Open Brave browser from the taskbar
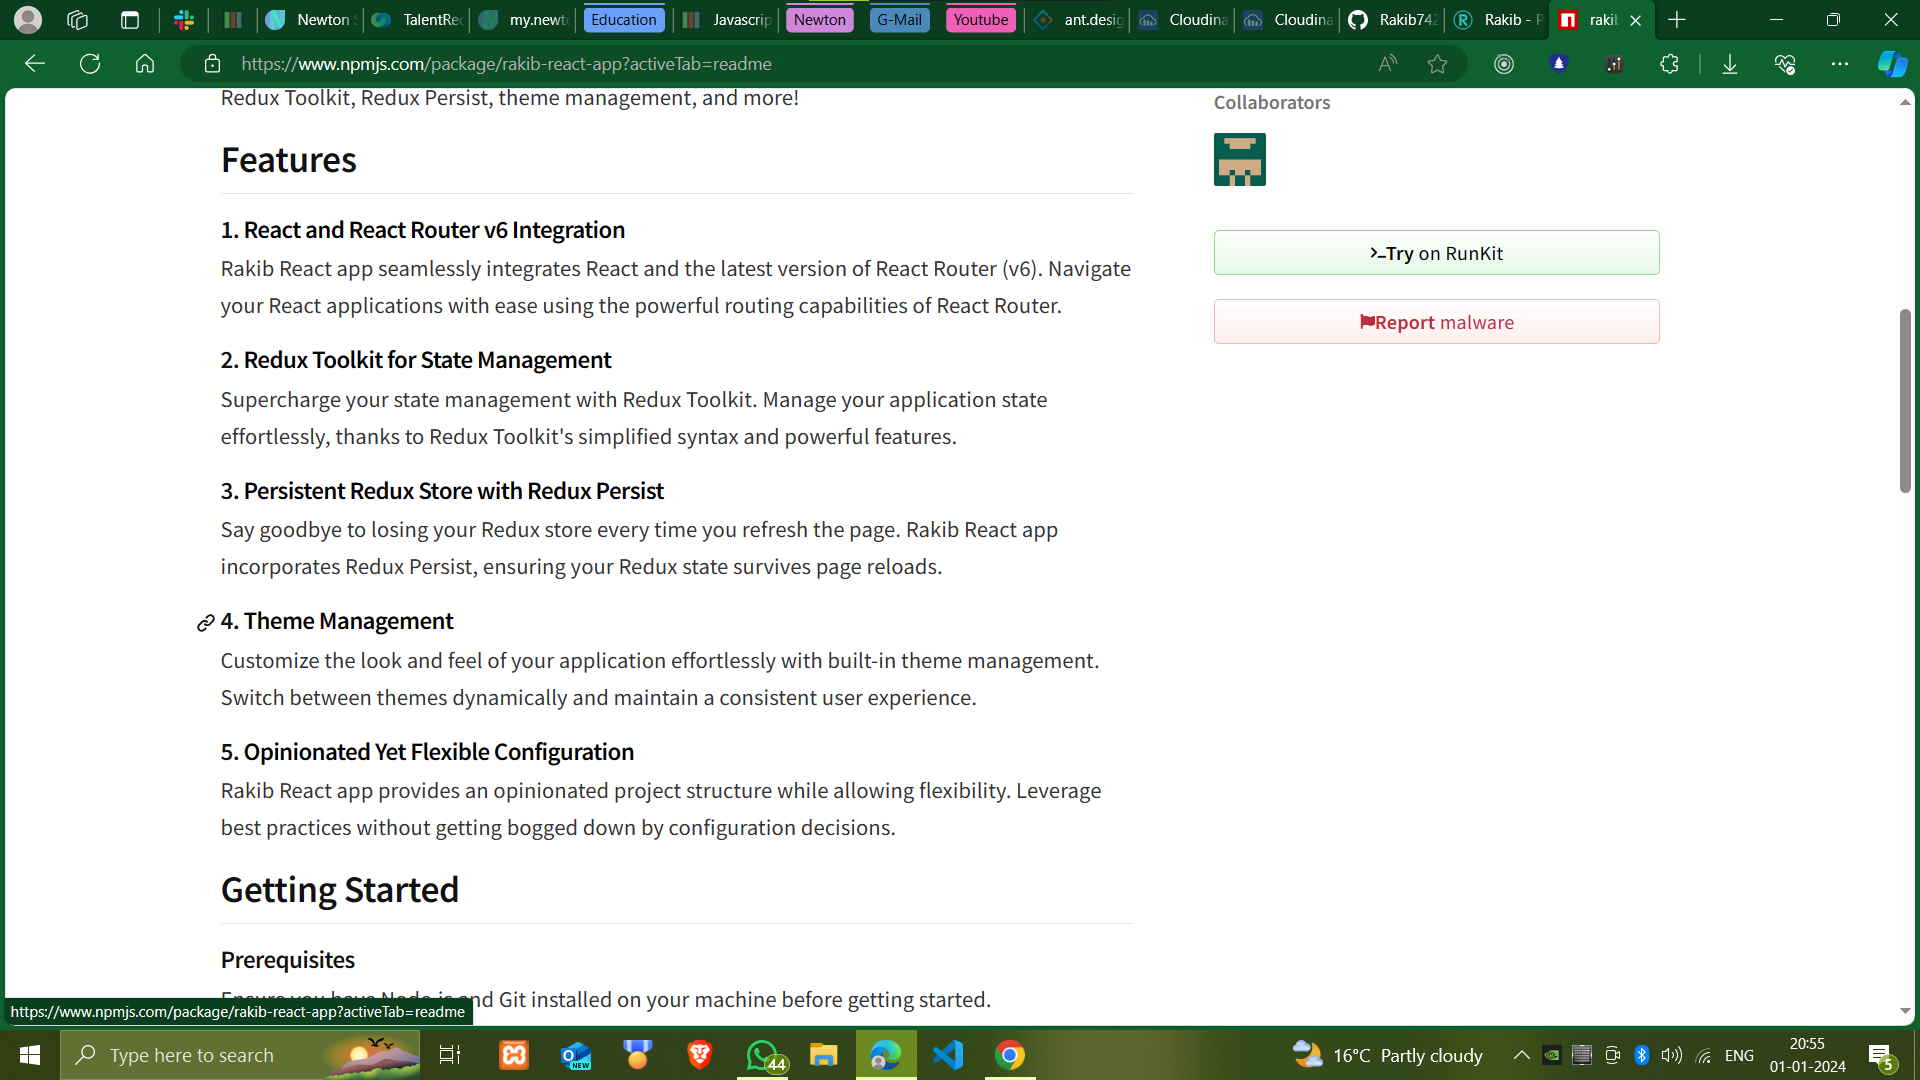This screenshot has width=1920, height=1080. pyautogui.click(x=700, y=1055)
